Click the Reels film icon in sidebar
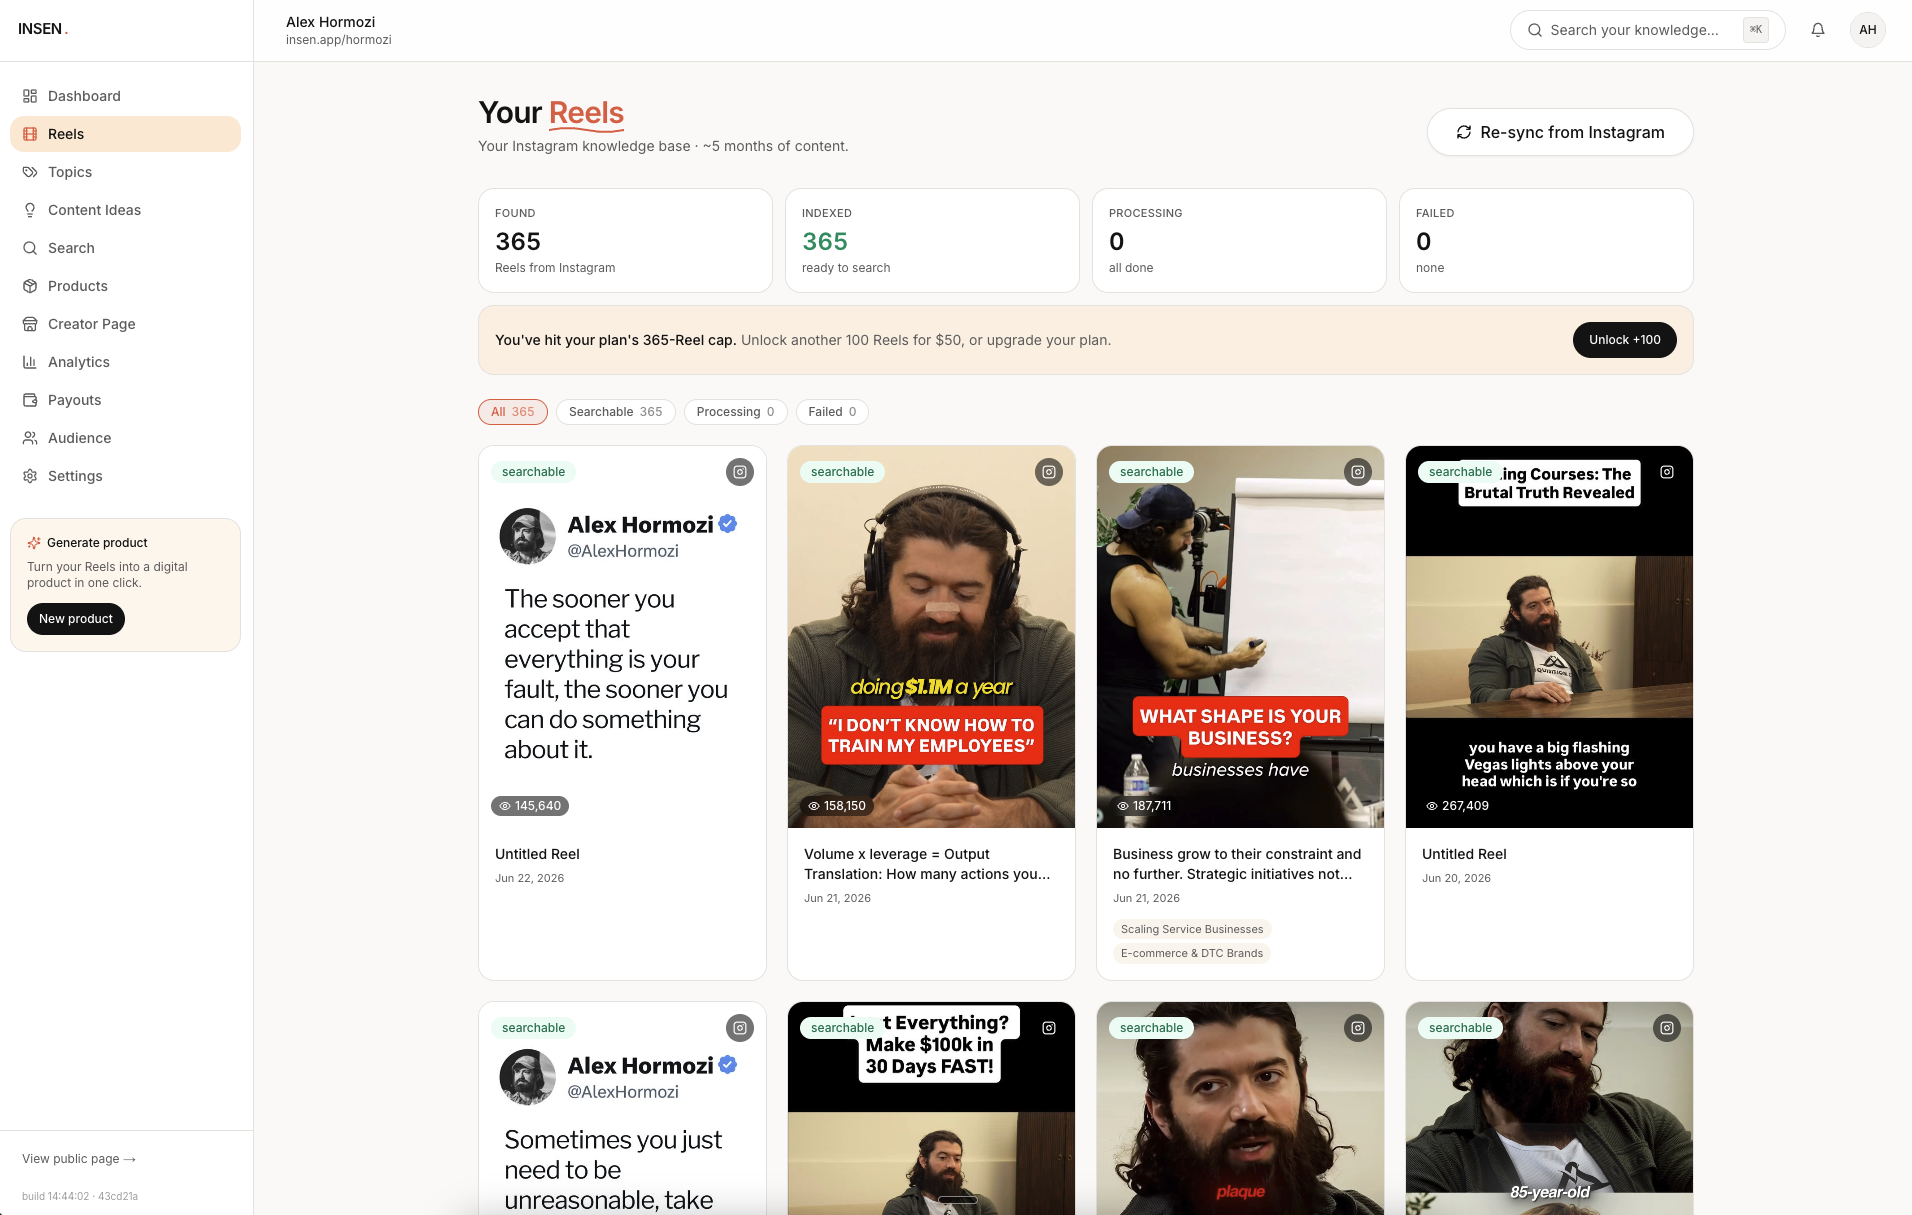 30,134
